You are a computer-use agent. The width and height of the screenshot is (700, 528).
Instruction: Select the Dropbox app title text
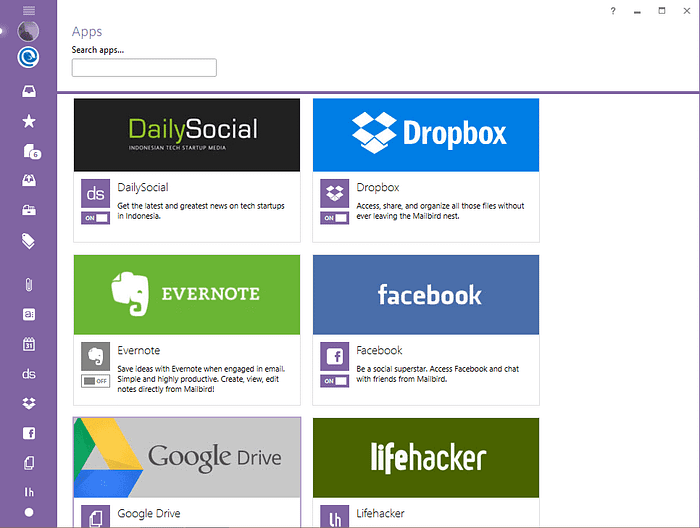coord(378,187)
